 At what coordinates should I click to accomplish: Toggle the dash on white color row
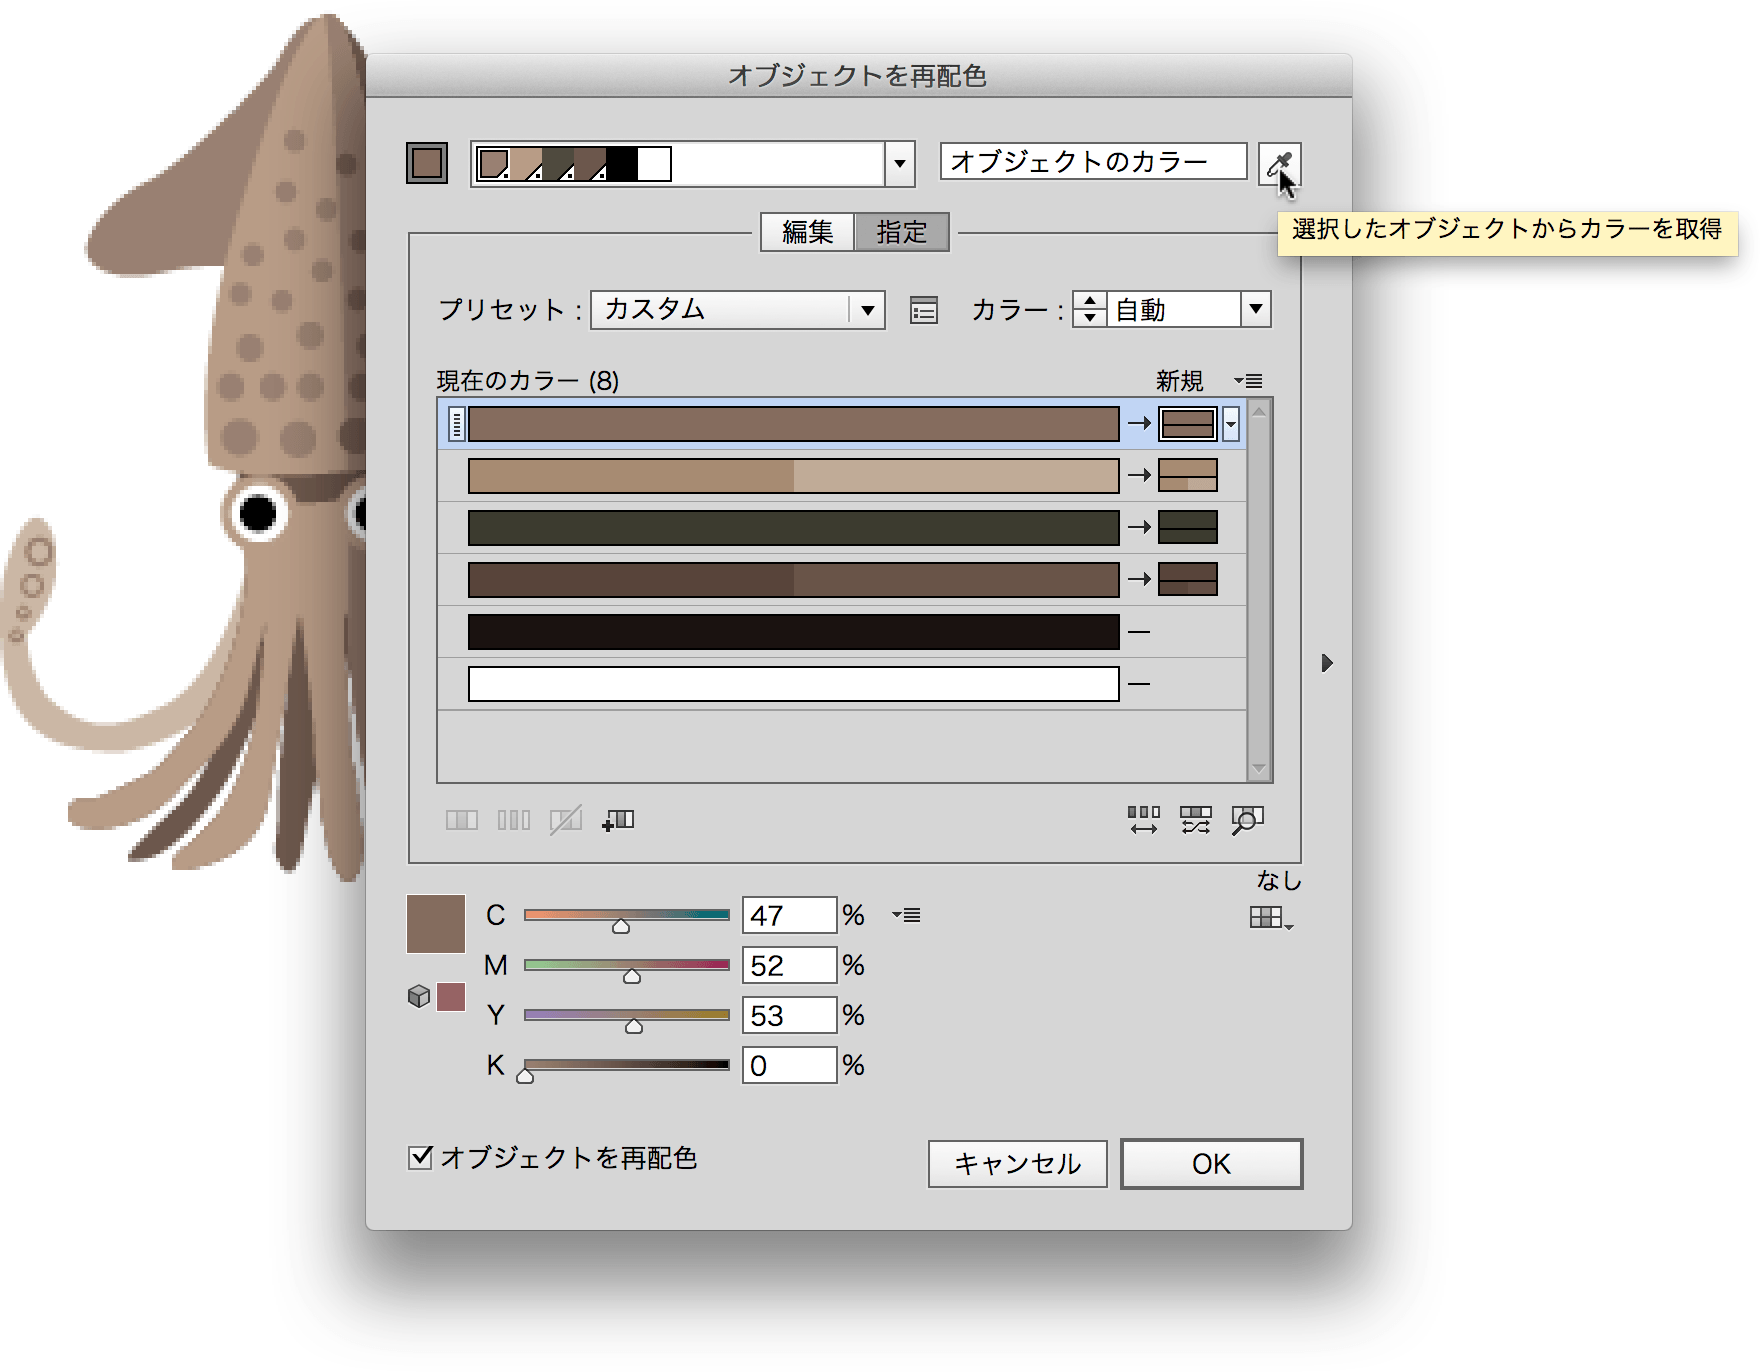1139,684
